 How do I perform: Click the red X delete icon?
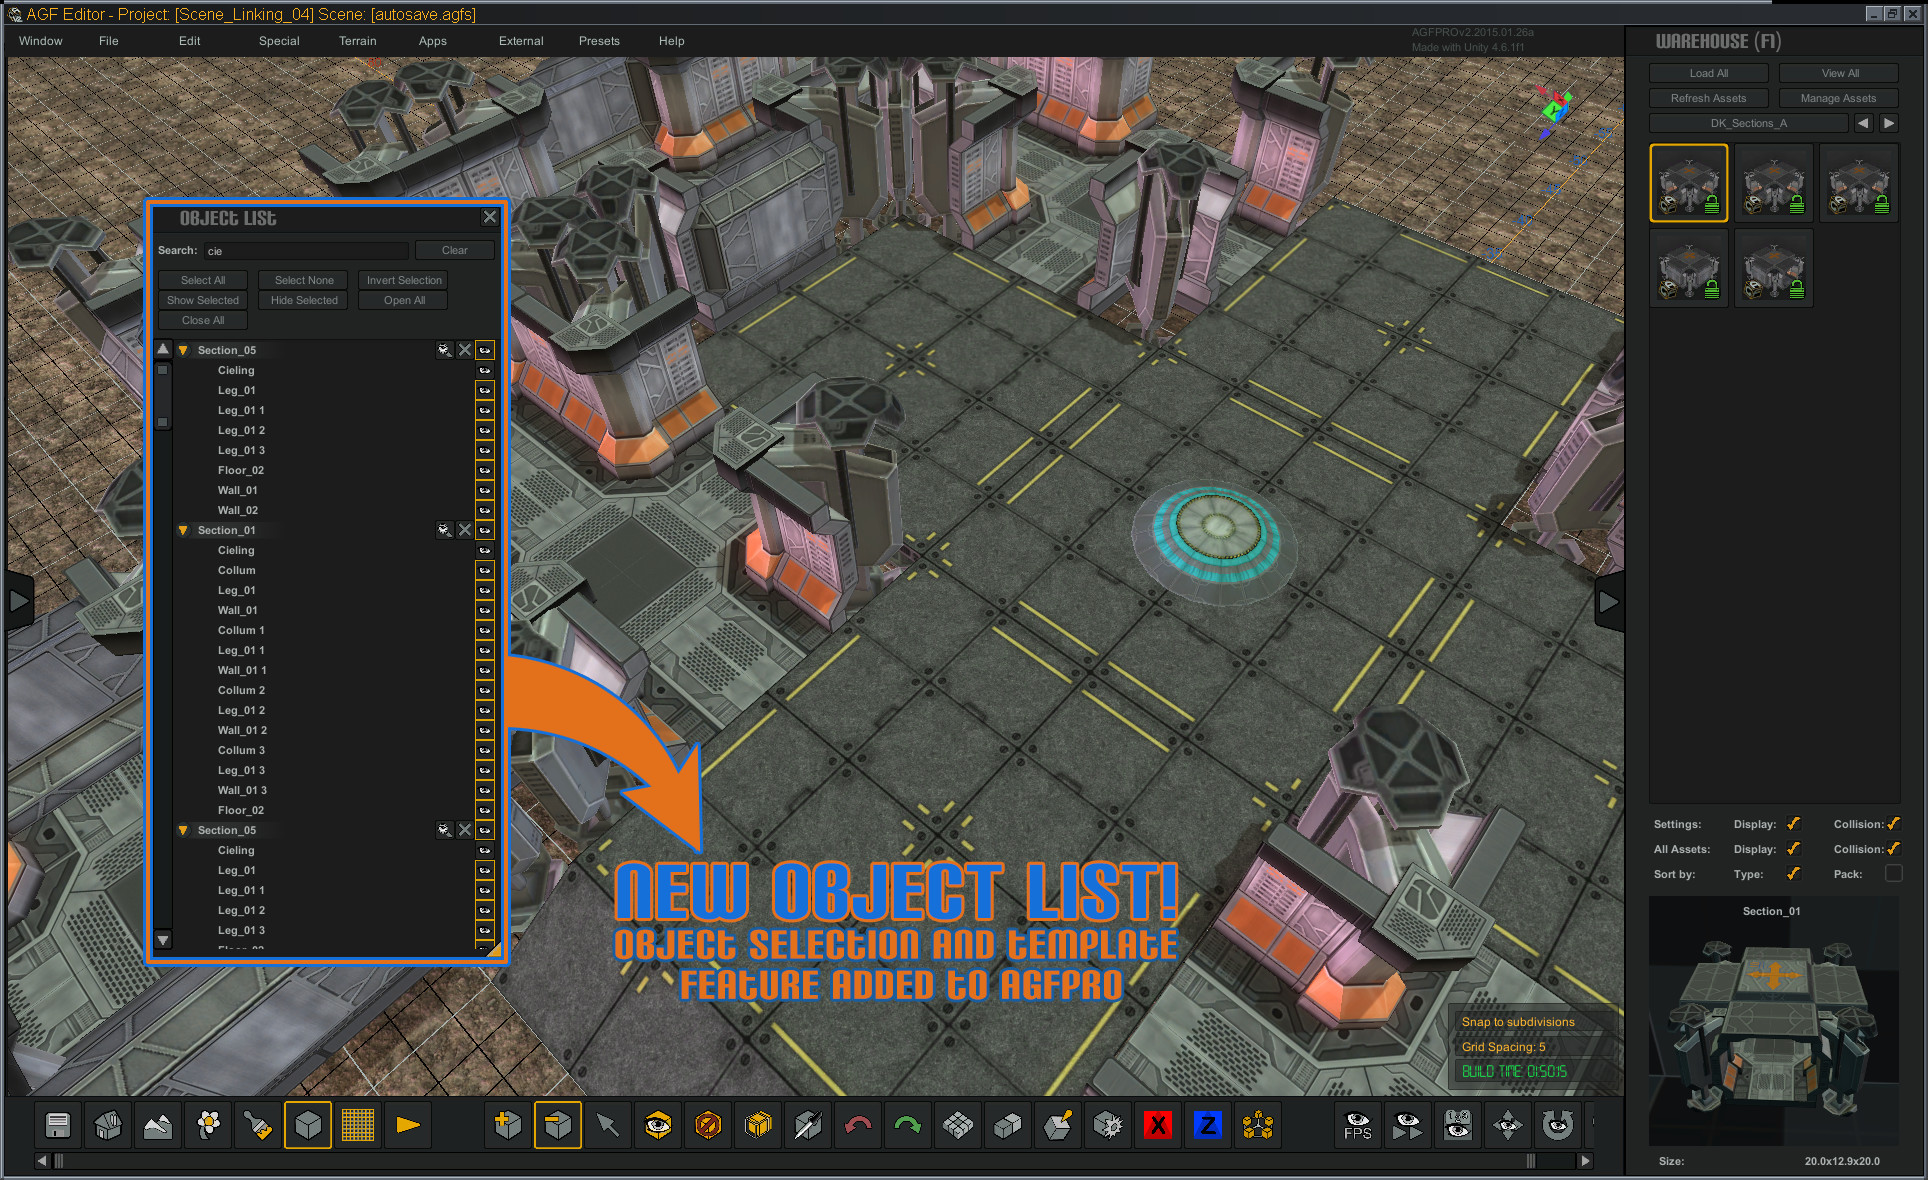(1157, 1125)
